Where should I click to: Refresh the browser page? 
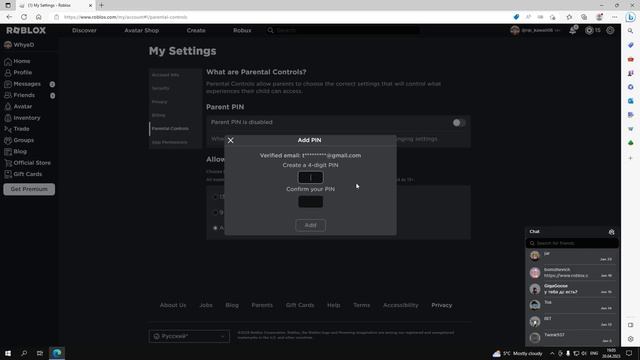pos(24,17)
